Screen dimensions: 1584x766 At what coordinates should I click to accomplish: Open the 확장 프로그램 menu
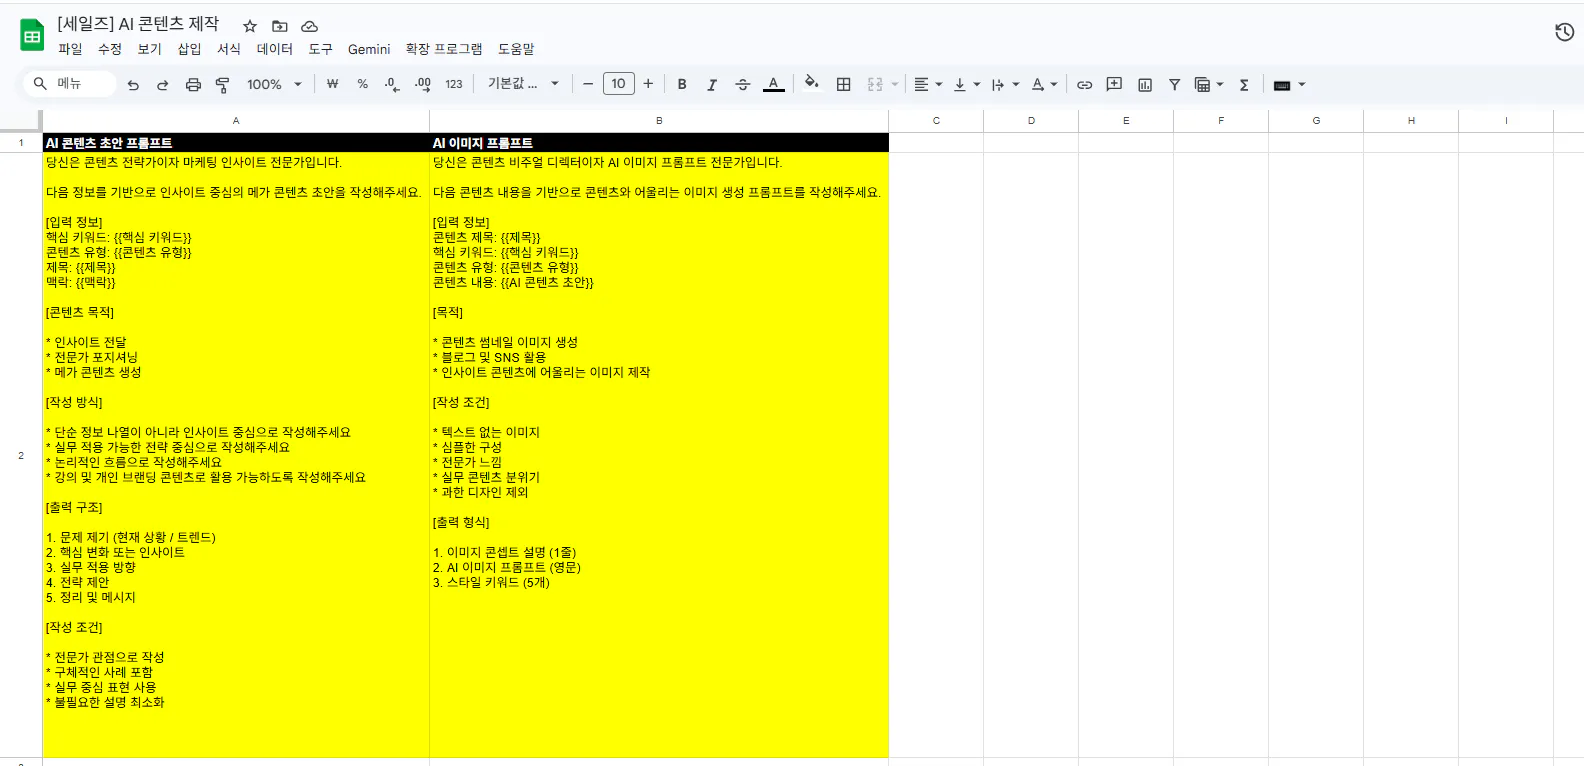tap(444, 49)
